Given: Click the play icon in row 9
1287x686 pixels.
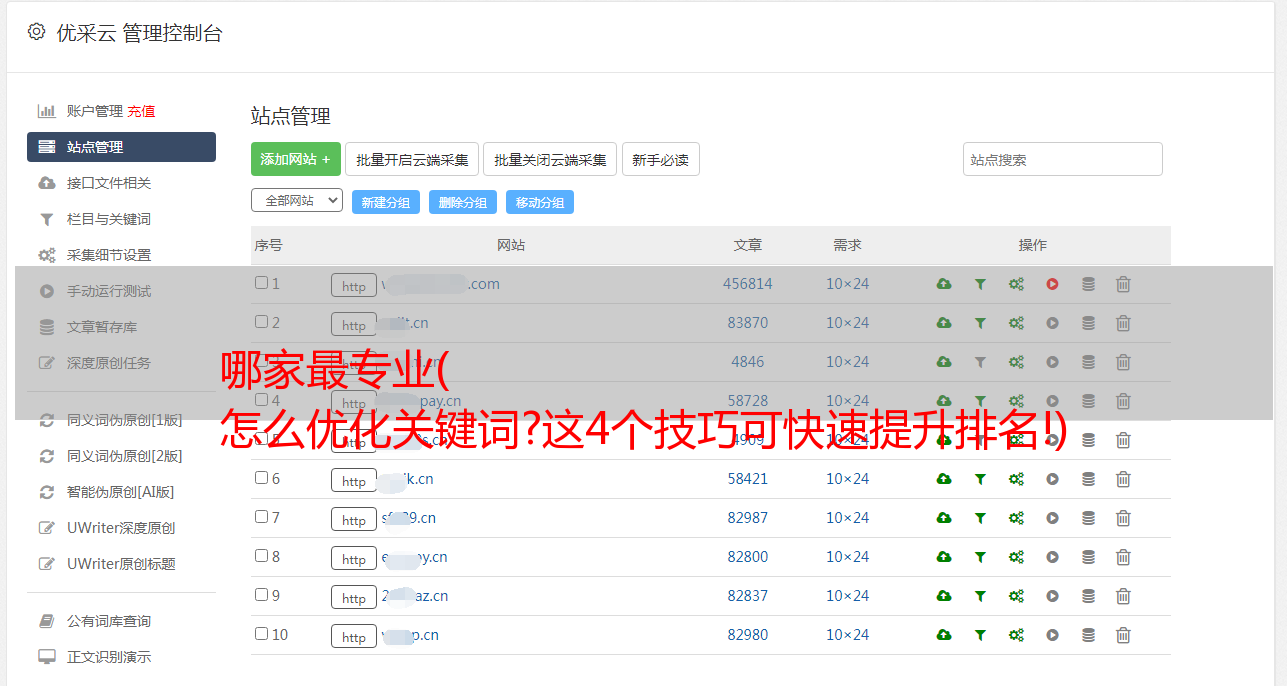Looking at the screenshot, I should click(x=1052, y=596).
